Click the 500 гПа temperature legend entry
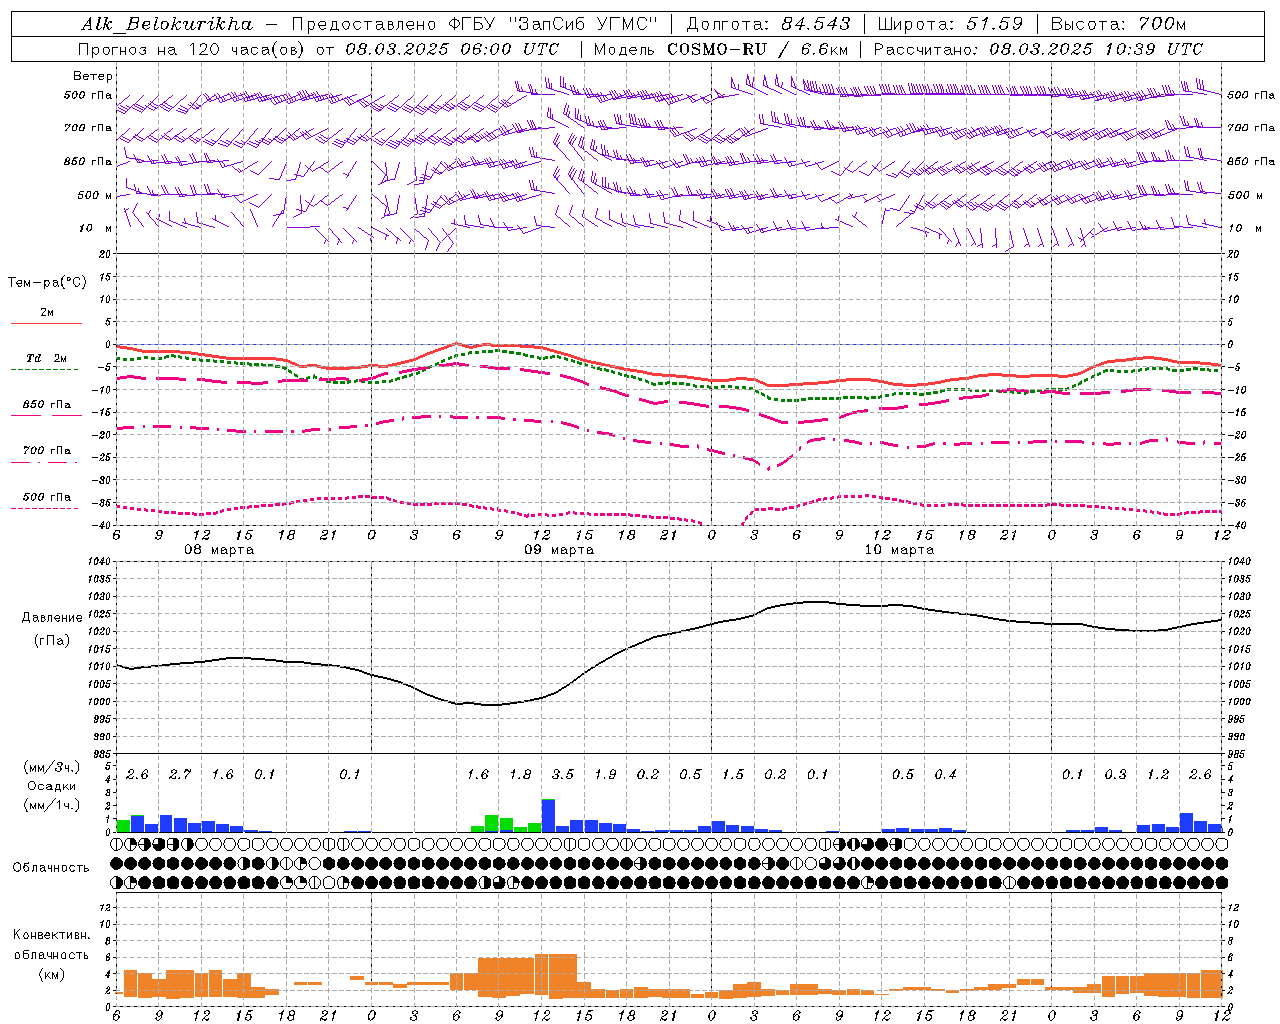Image resolution: width=1280 pixels, height=1024 pixels. (x=47, y=497)
